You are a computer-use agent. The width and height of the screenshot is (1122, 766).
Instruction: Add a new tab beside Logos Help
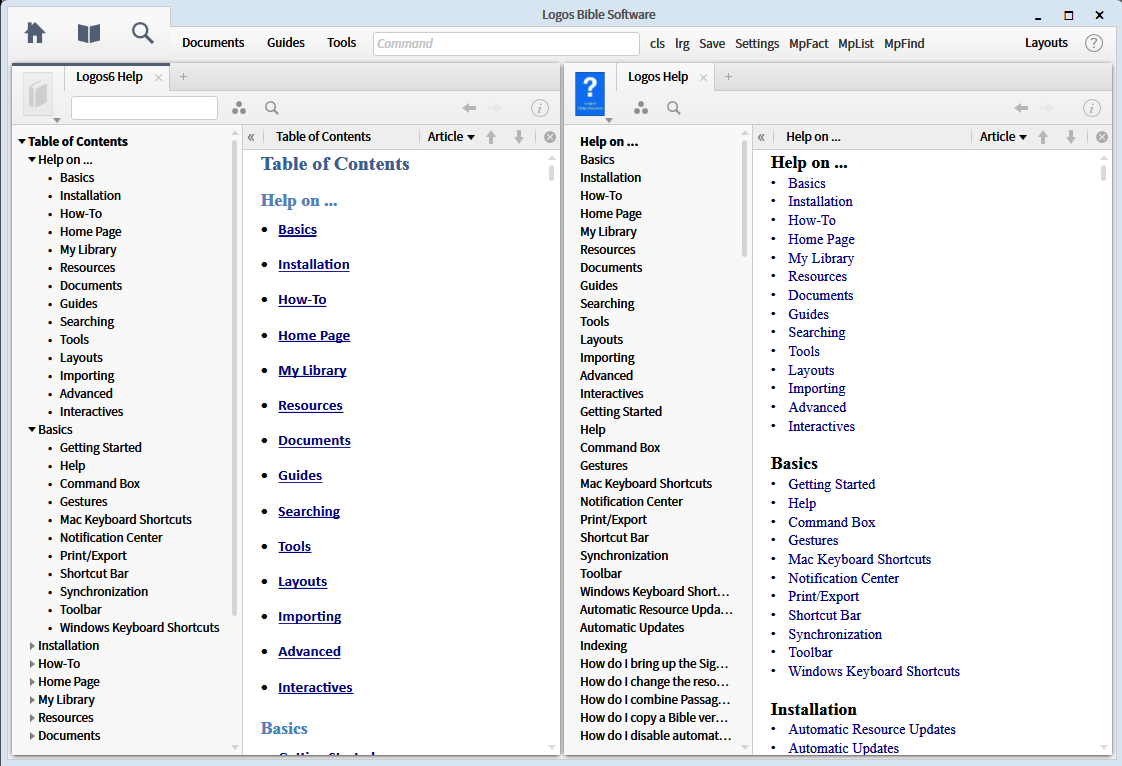(x=728, y=77)
